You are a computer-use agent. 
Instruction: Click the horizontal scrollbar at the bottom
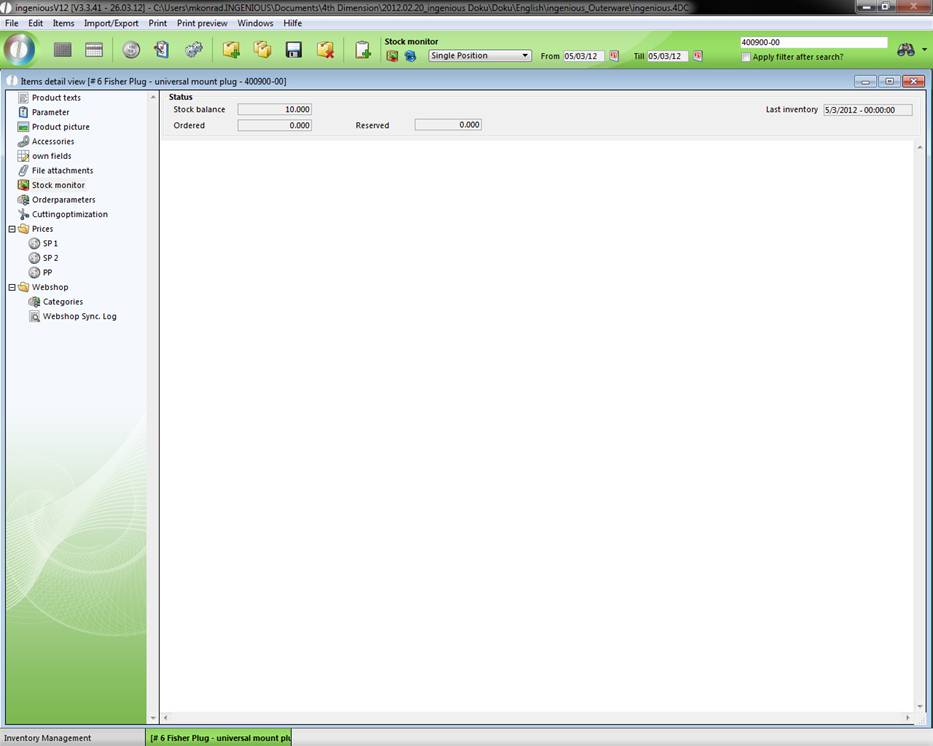[537, 717]
